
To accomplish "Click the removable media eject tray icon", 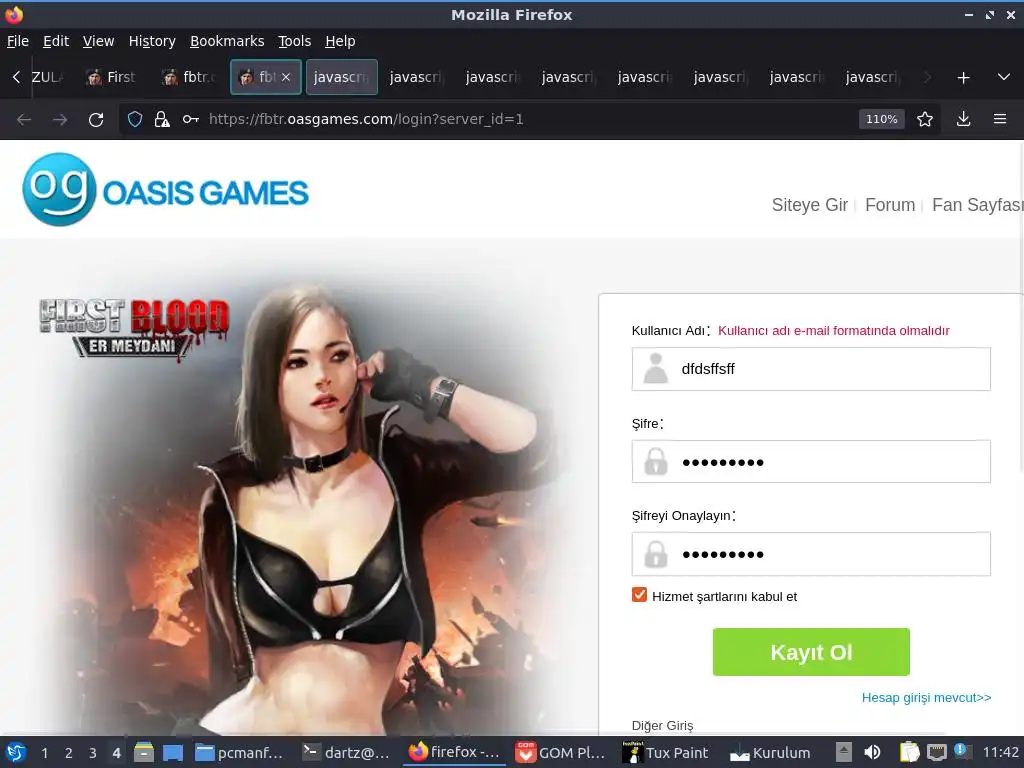I will click(x=844, y=752).
